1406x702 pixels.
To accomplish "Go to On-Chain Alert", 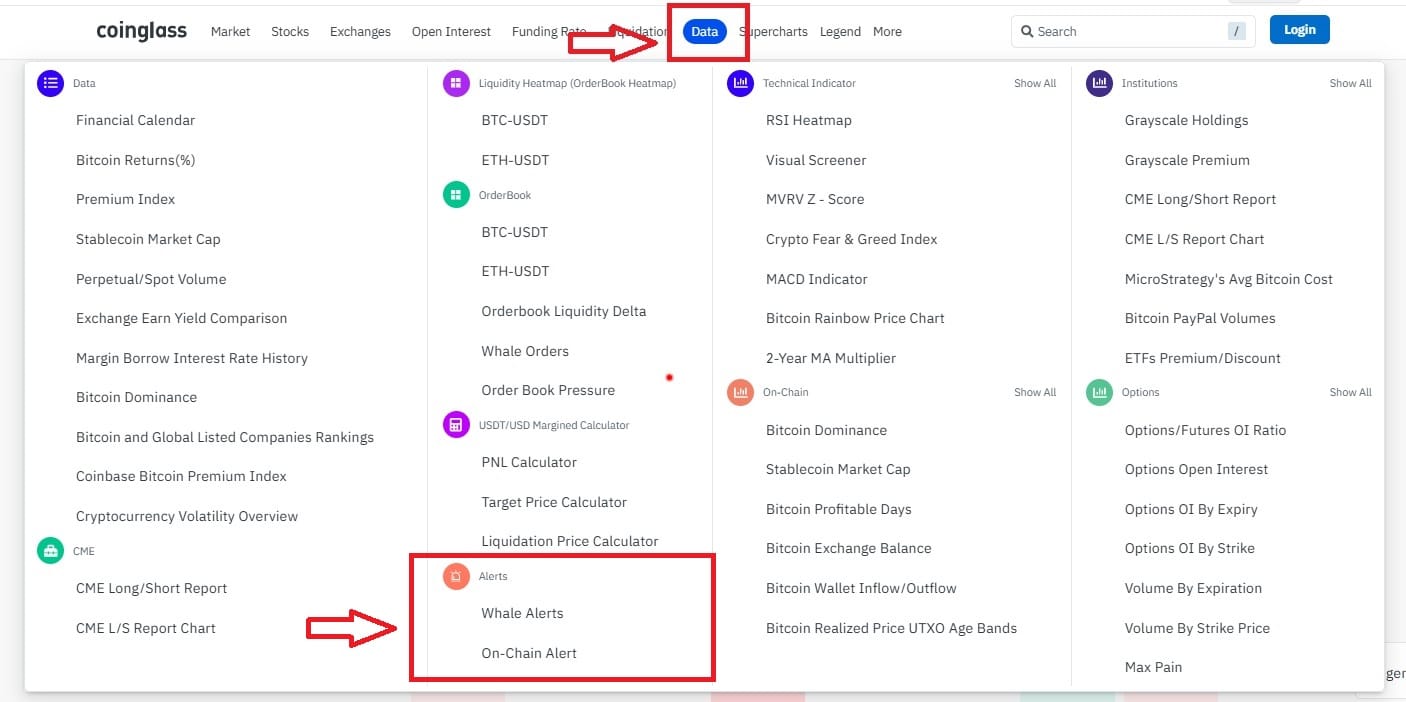I will coord(529,653).
